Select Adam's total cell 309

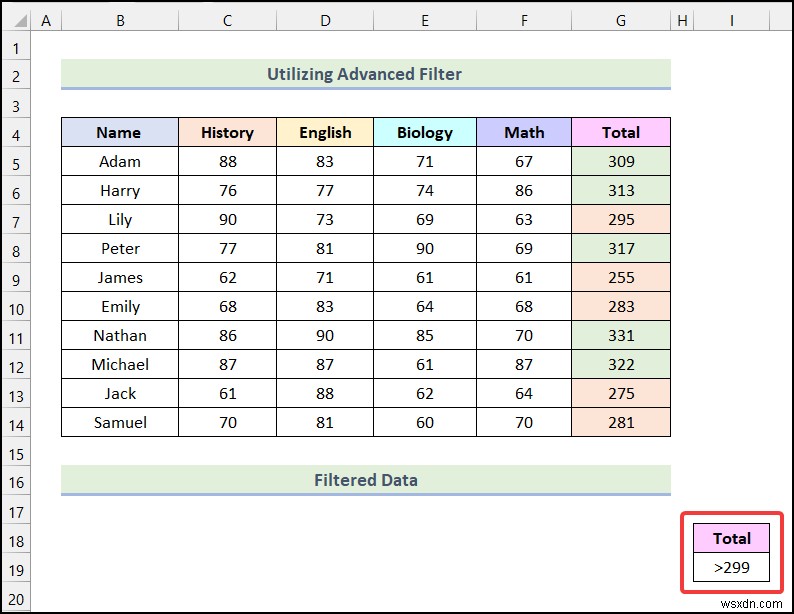(621, 161)
